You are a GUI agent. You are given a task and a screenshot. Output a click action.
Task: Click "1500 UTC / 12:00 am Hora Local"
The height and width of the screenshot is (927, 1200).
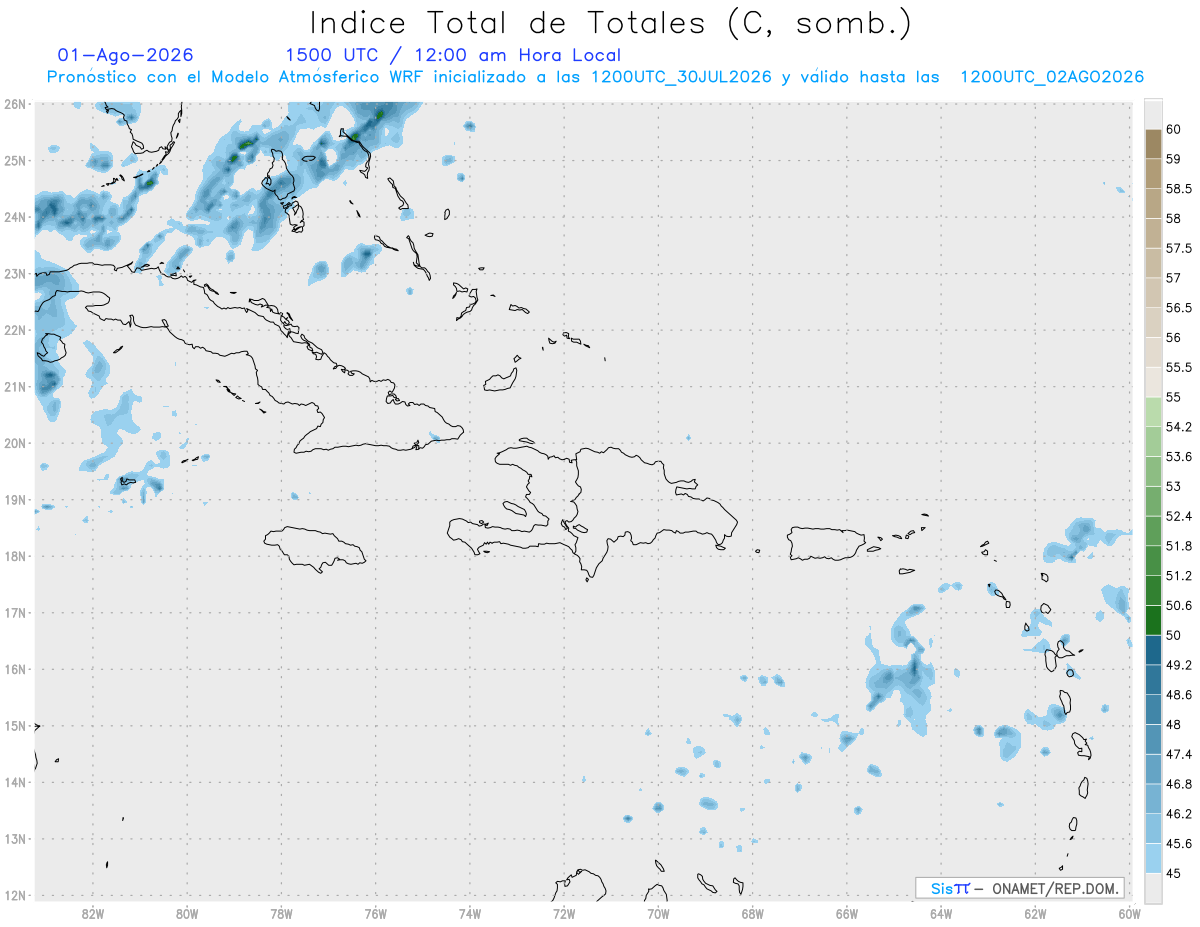tap(453, 55)
